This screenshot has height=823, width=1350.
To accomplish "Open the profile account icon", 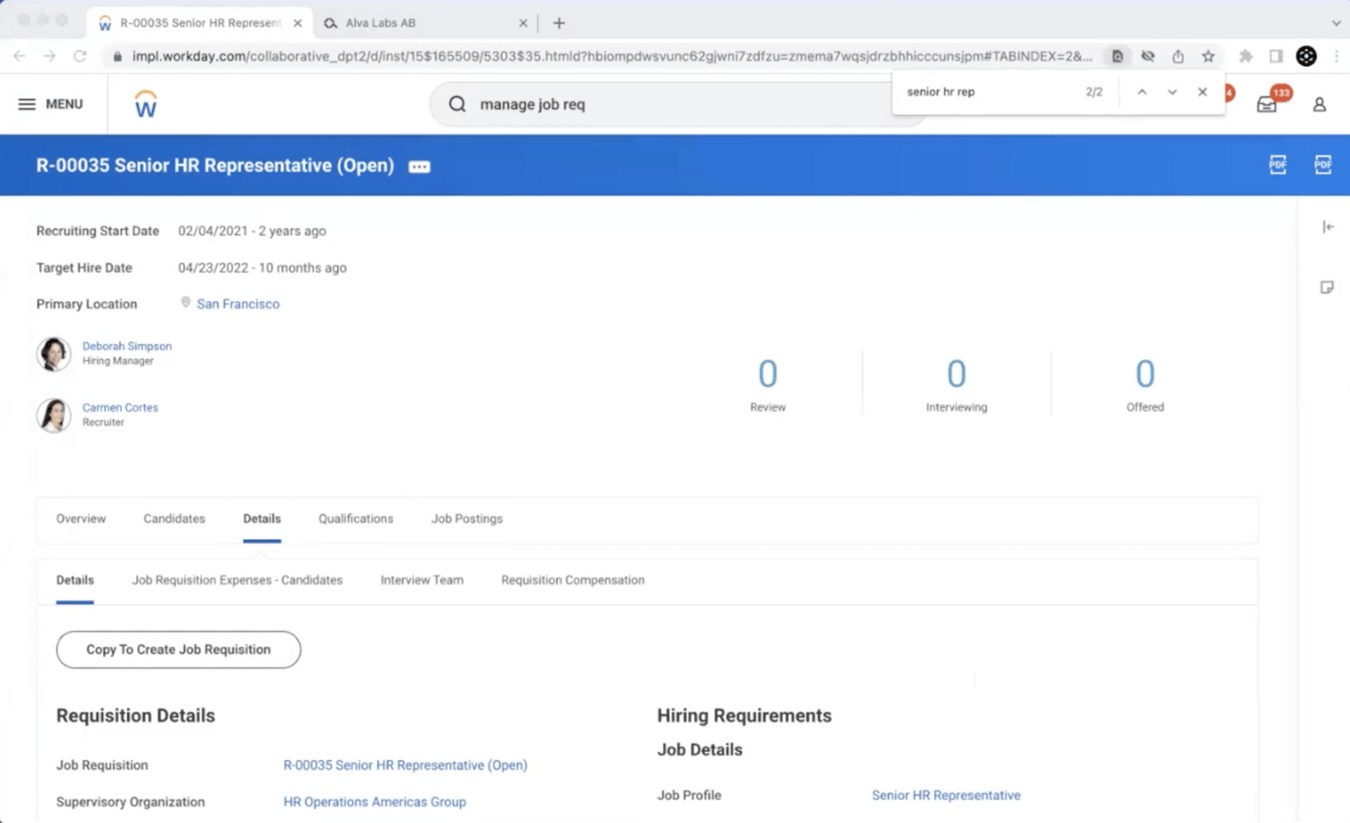I will tap(1319, 104).
